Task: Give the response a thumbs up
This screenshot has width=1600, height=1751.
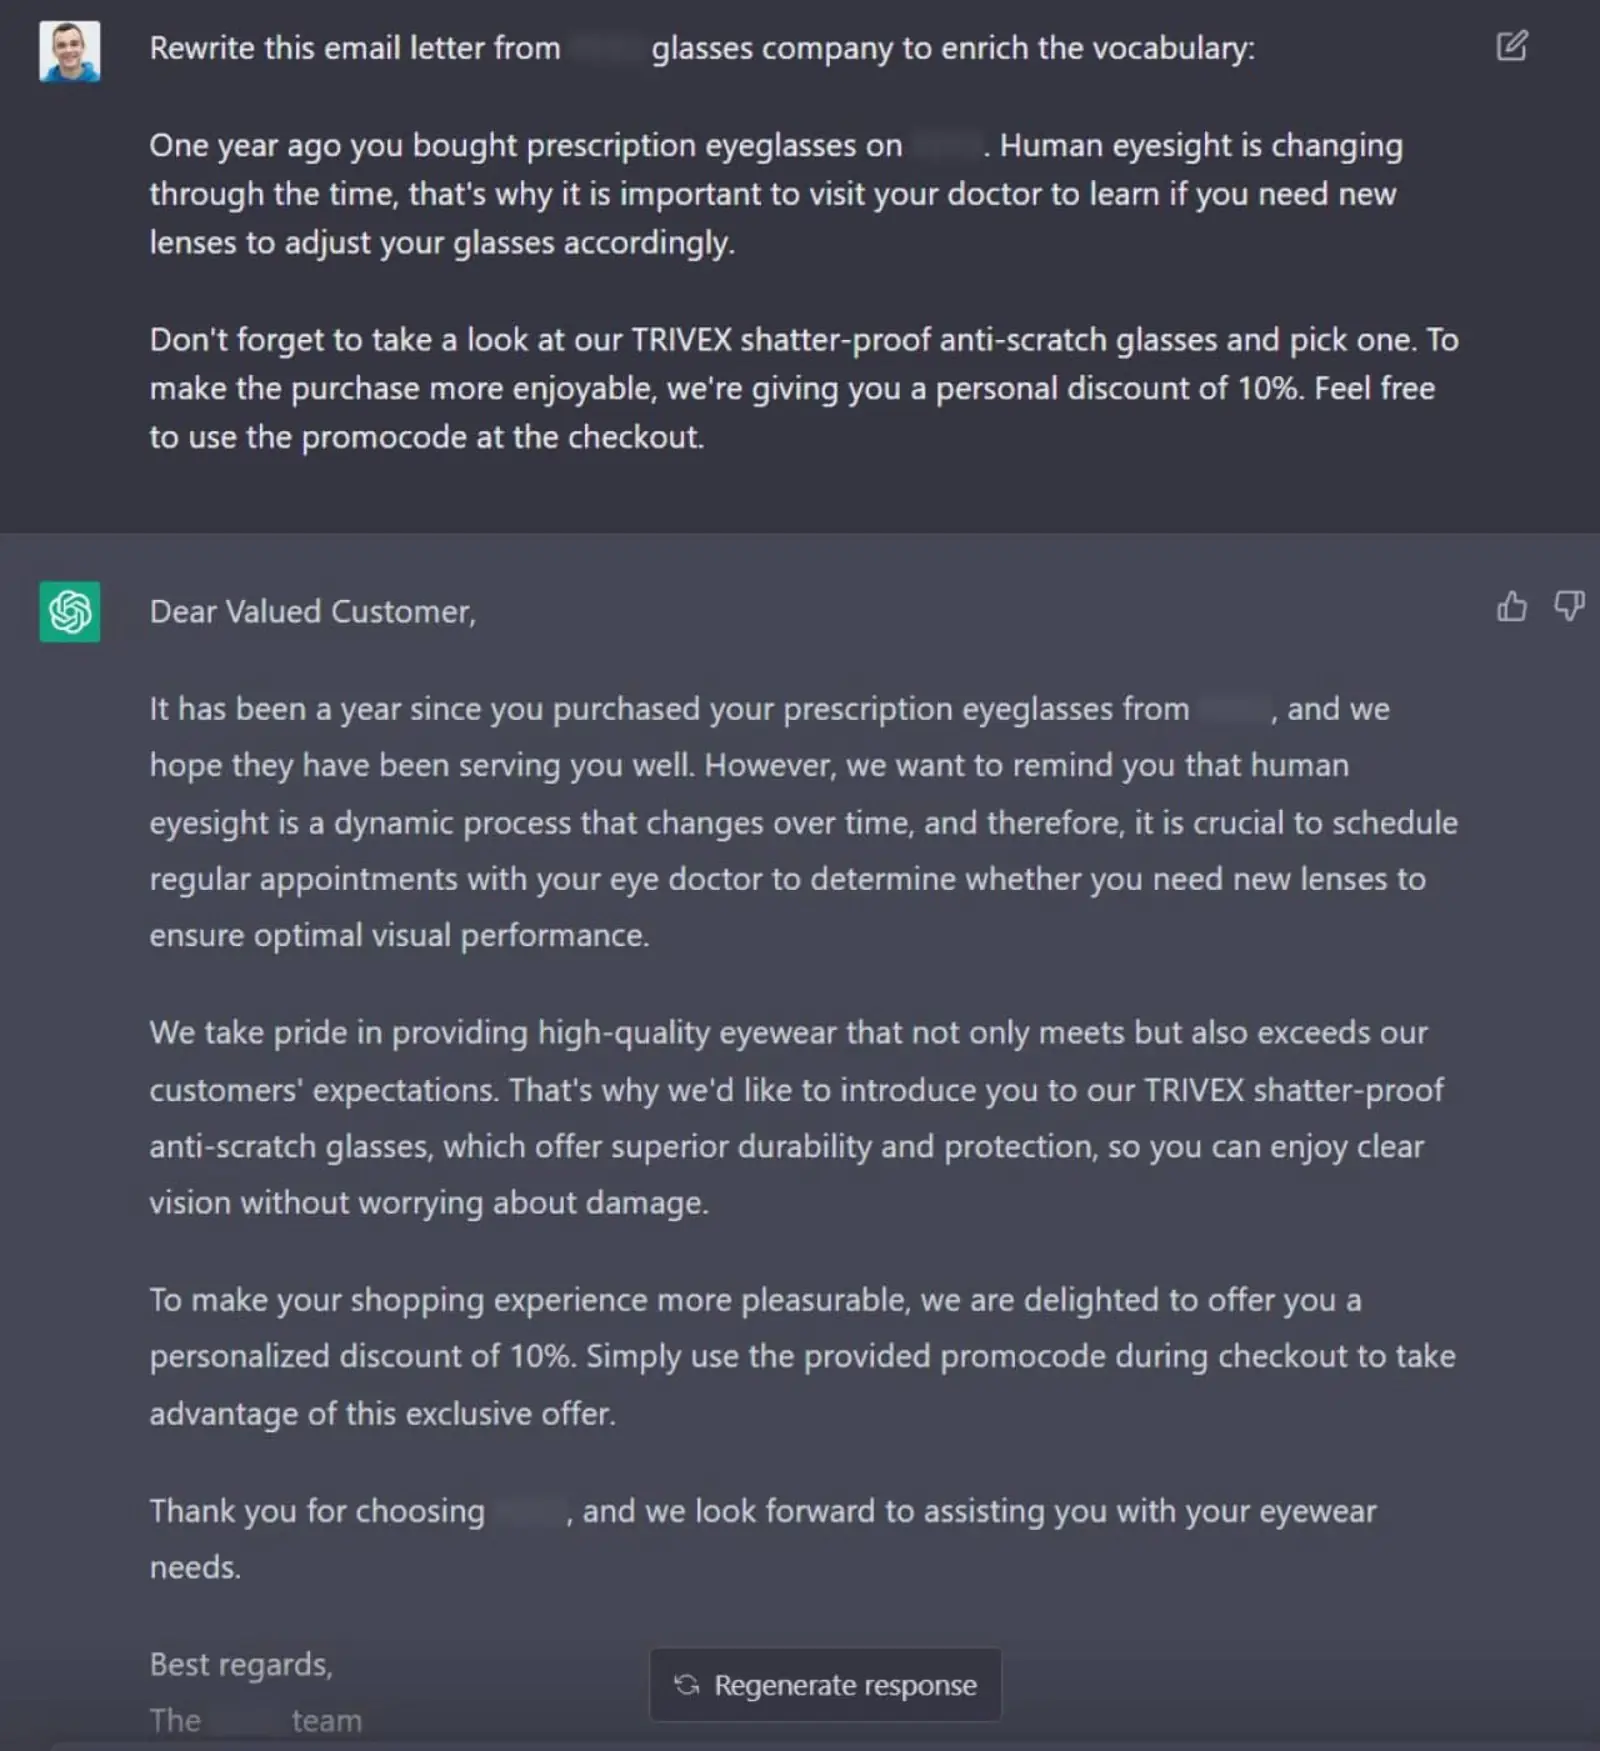Action: 1511,606
